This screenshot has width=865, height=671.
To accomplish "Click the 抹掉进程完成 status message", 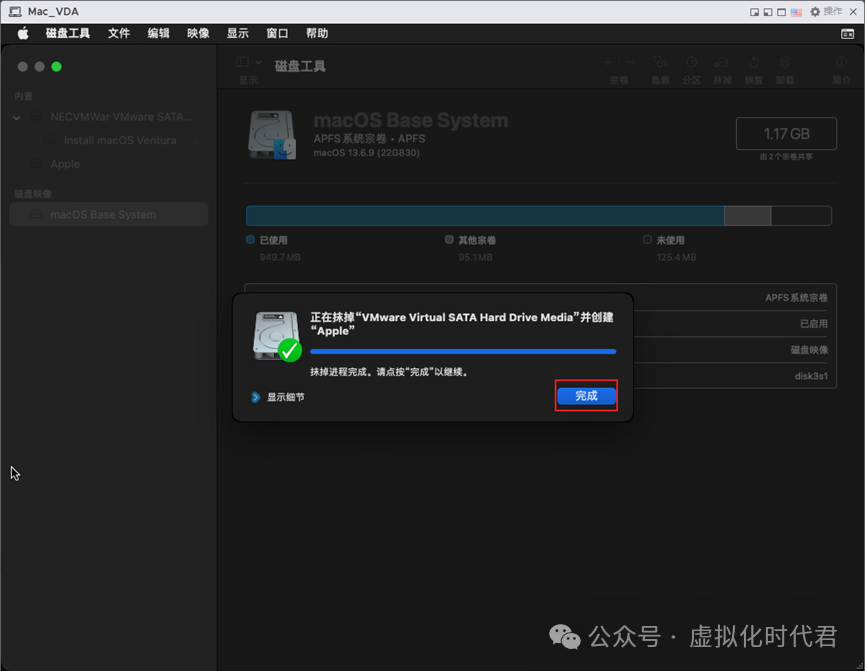I will pyautogui.click(x=389, y=372).
